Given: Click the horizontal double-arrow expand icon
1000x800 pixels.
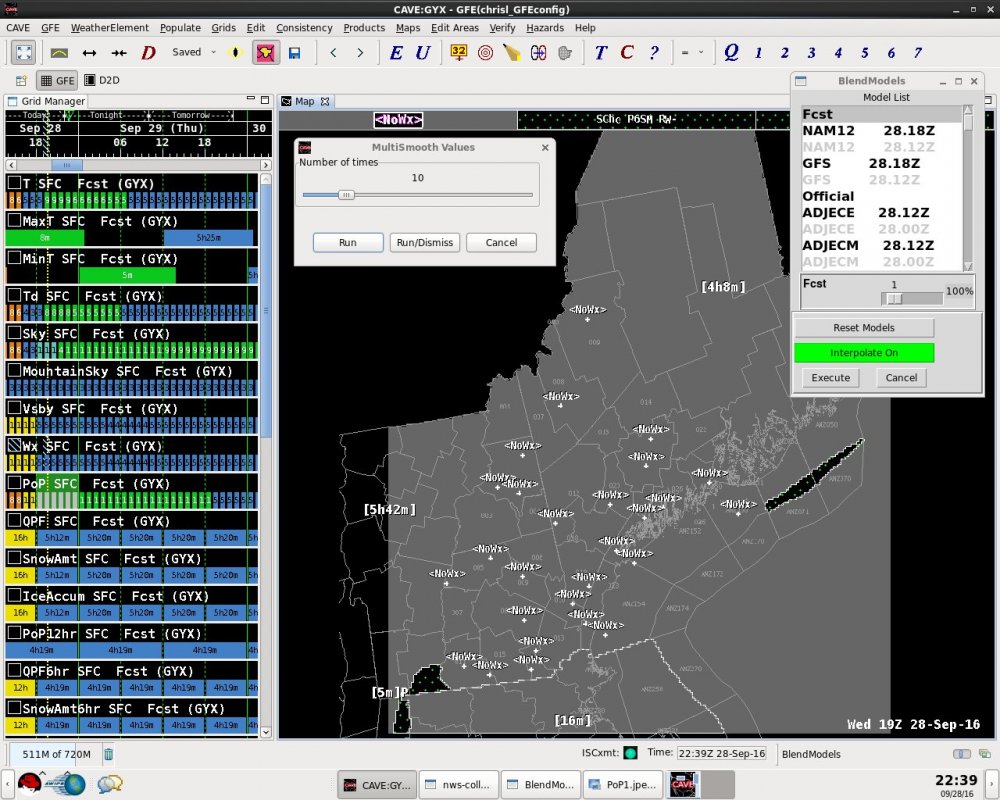Looking at the screenshot, I should pos(89,53).
